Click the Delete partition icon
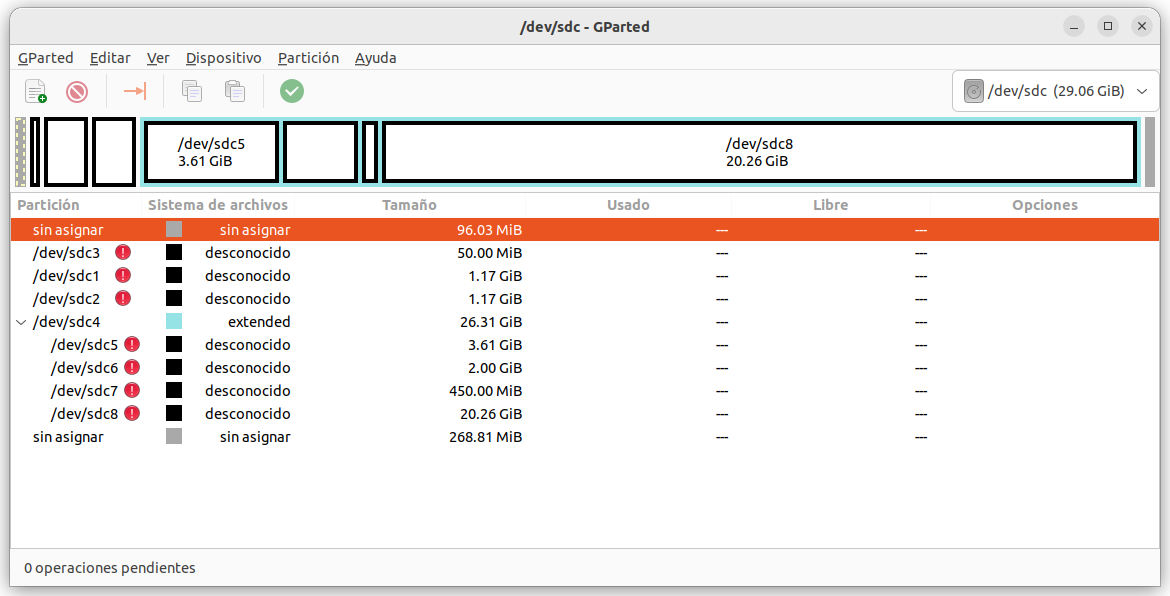1170x596 pixels. click(77, 91)
